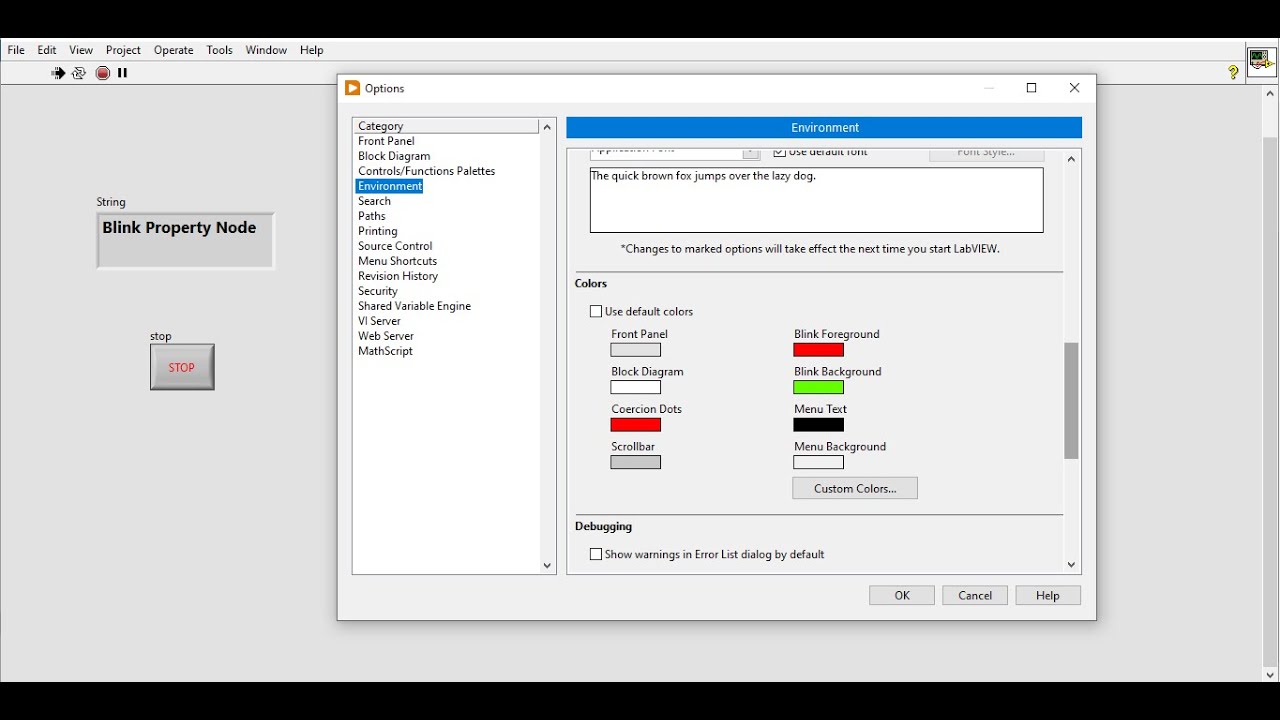Click Environment pane scroll down arrow
This screenshot has height=720, width=1280.
1071,565
